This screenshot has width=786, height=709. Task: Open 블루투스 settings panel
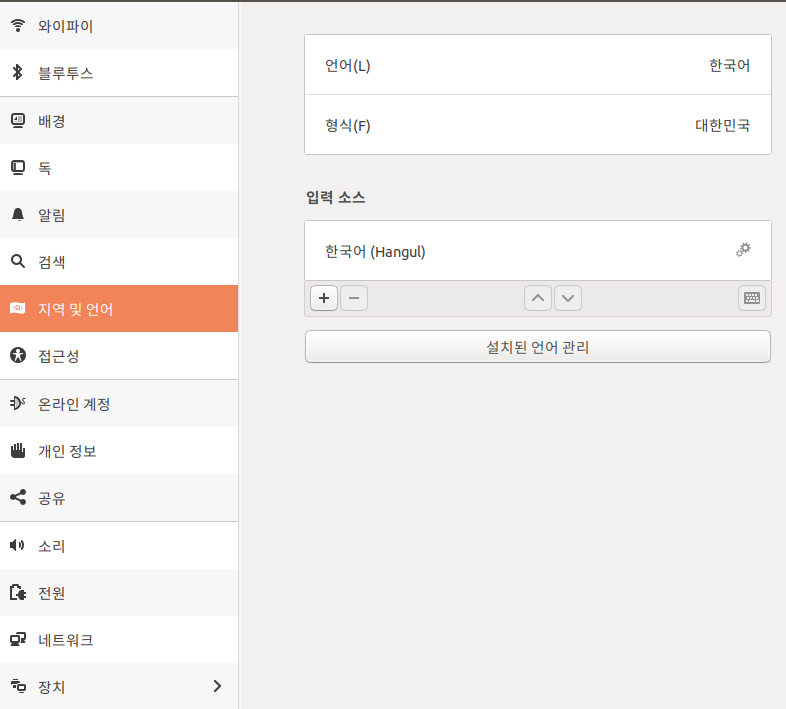(x=119, y=73)
